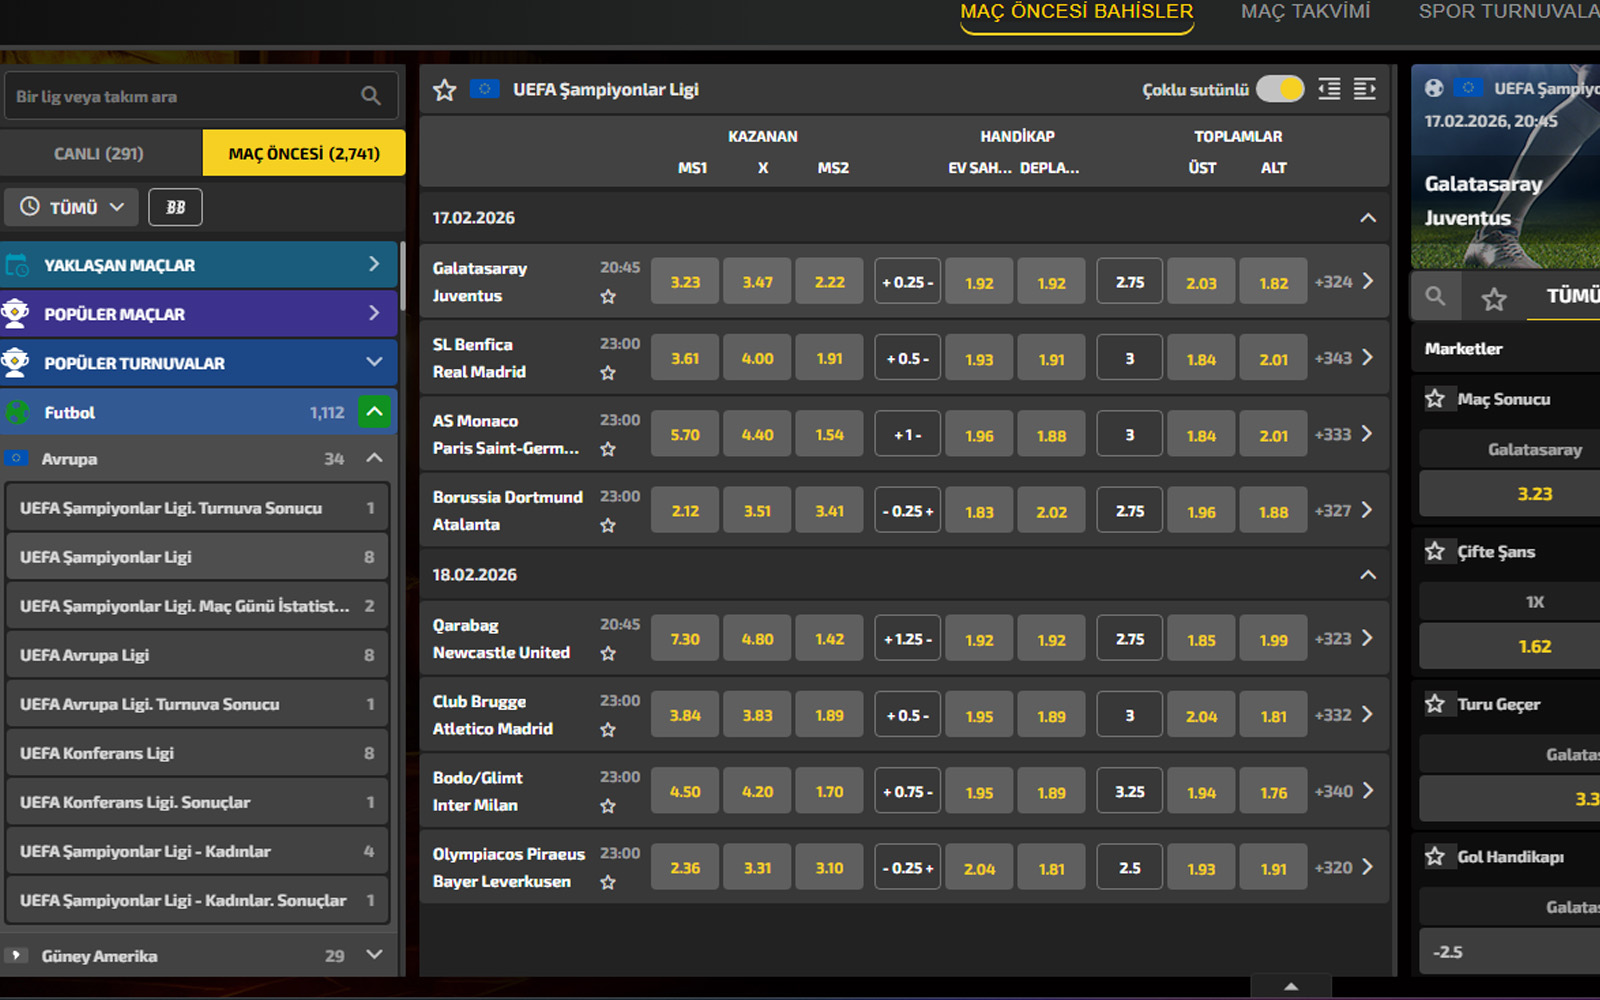Click the search magnifier in league search box
Screen dimensions: 1600x1000
(x=370, y=96)
